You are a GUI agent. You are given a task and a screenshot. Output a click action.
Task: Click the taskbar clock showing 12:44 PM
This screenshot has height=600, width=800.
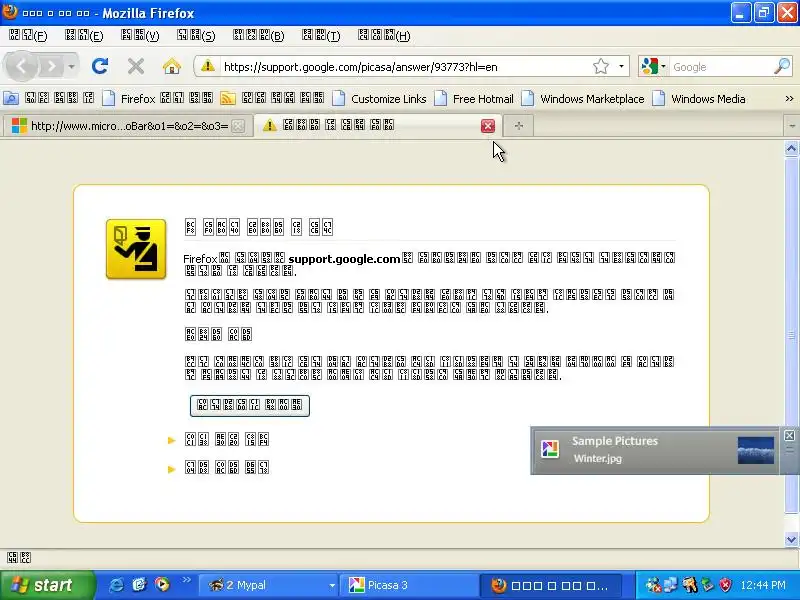click(x=763, y=585)
